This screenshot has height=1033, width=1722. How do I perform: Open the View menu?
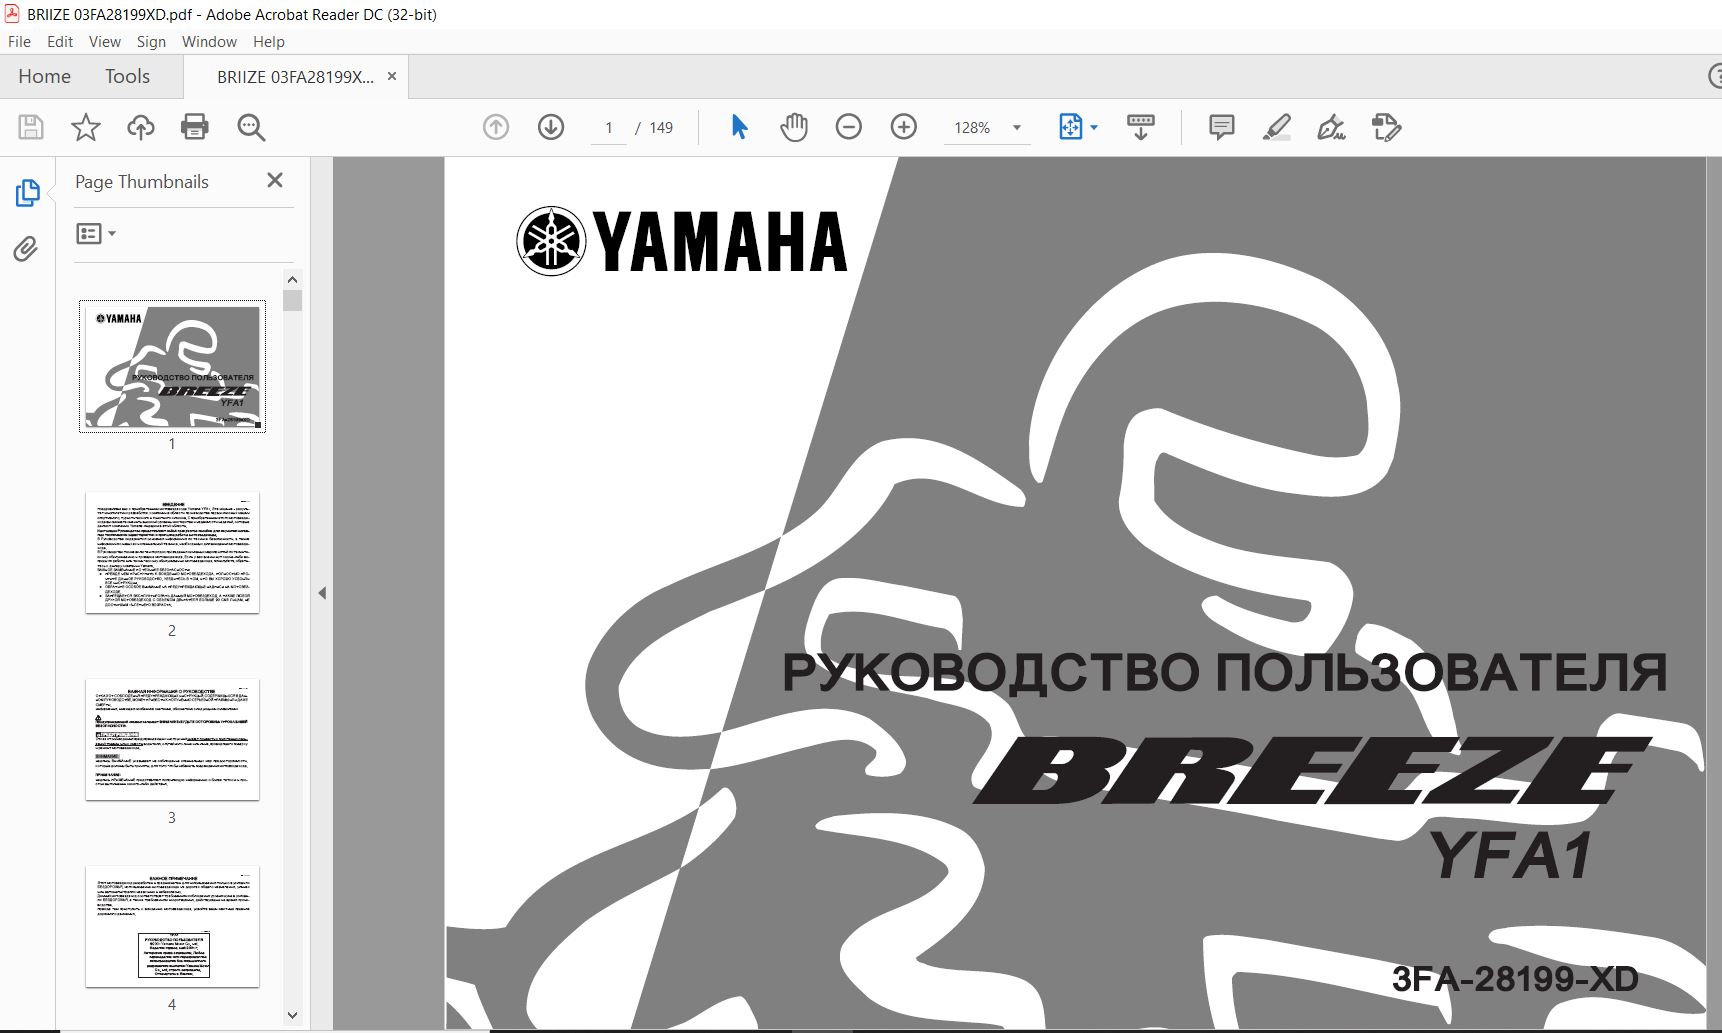tap(105, 41)
